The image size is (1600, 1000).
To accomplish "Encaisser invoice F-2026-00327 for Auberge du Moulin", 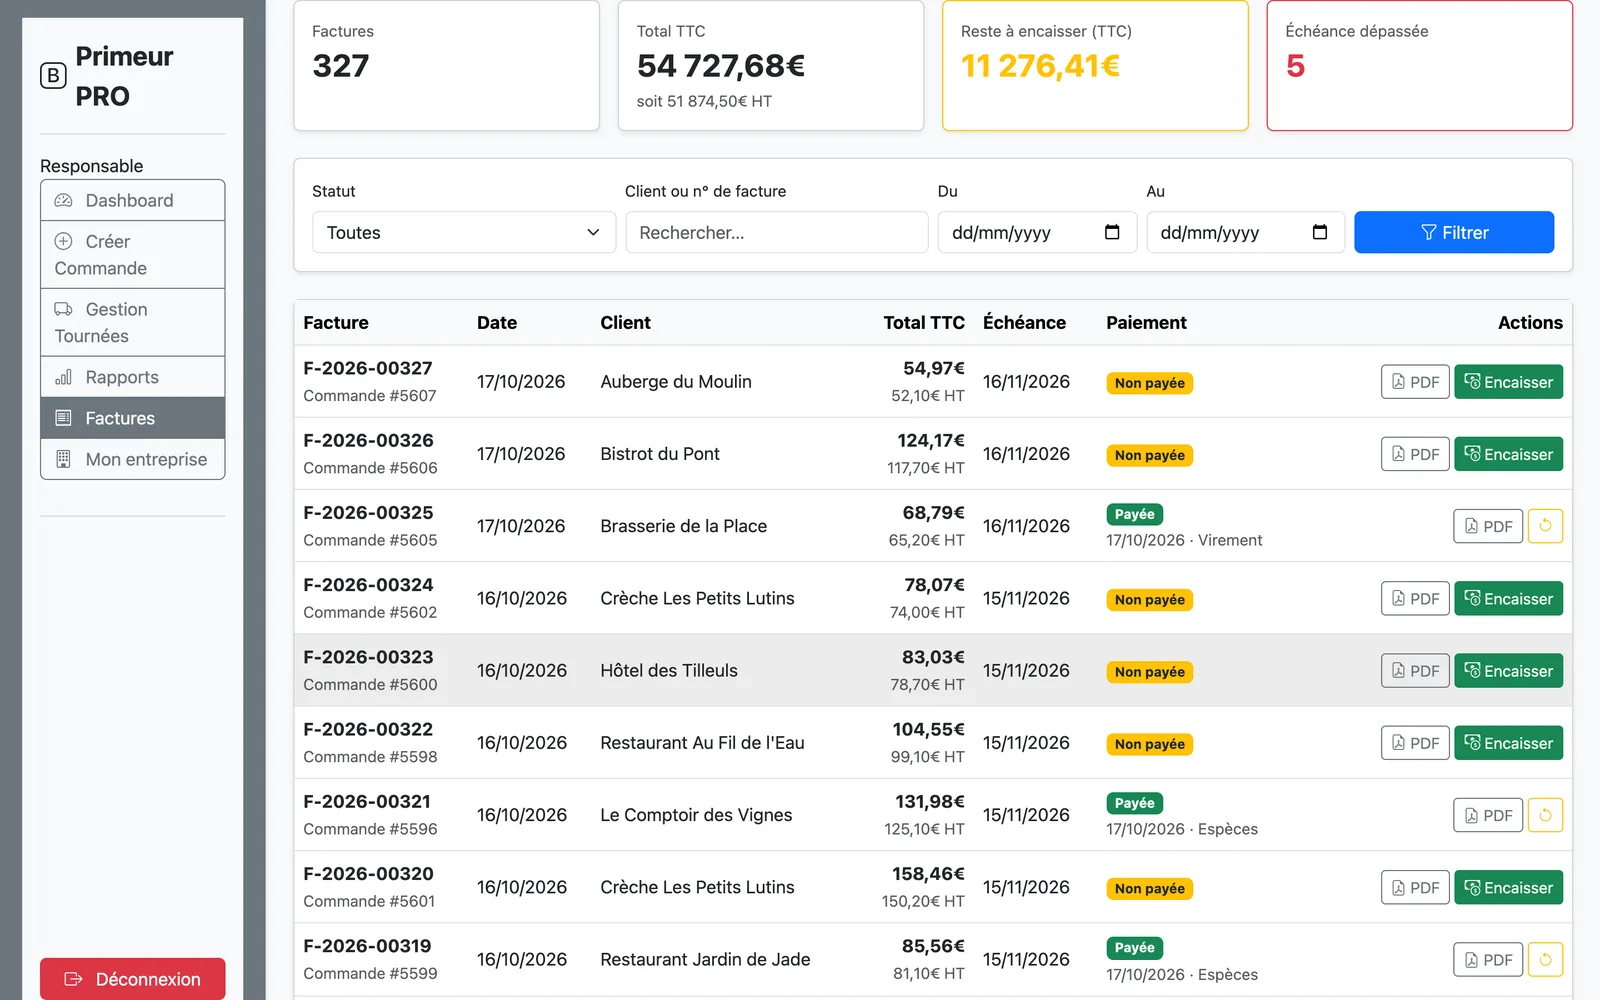I will 1508,382.
